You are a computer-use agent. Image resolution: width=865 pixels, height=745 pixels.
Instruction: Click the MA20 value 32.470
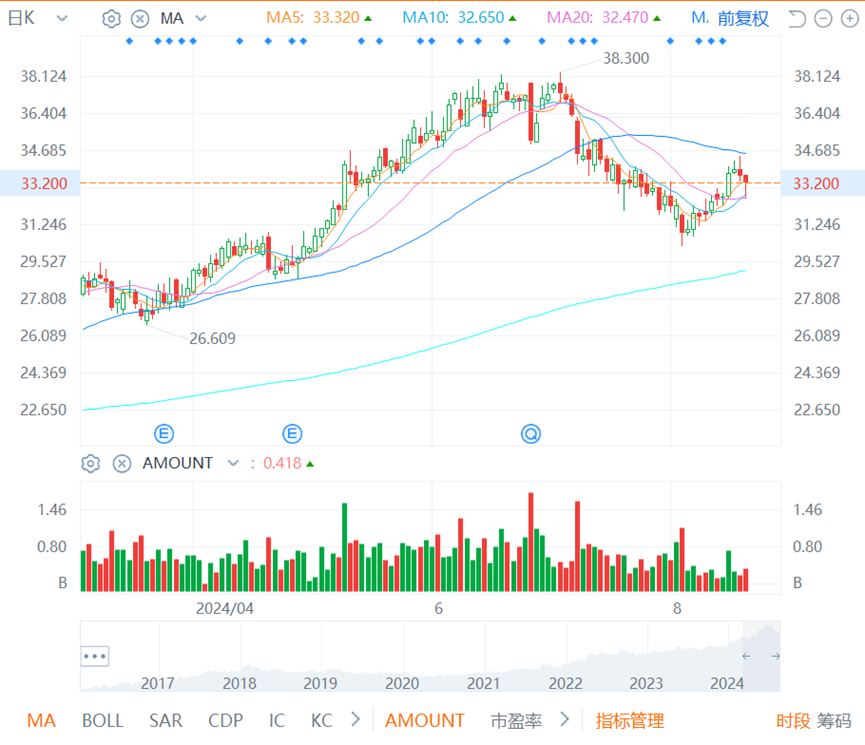point(625,18)
